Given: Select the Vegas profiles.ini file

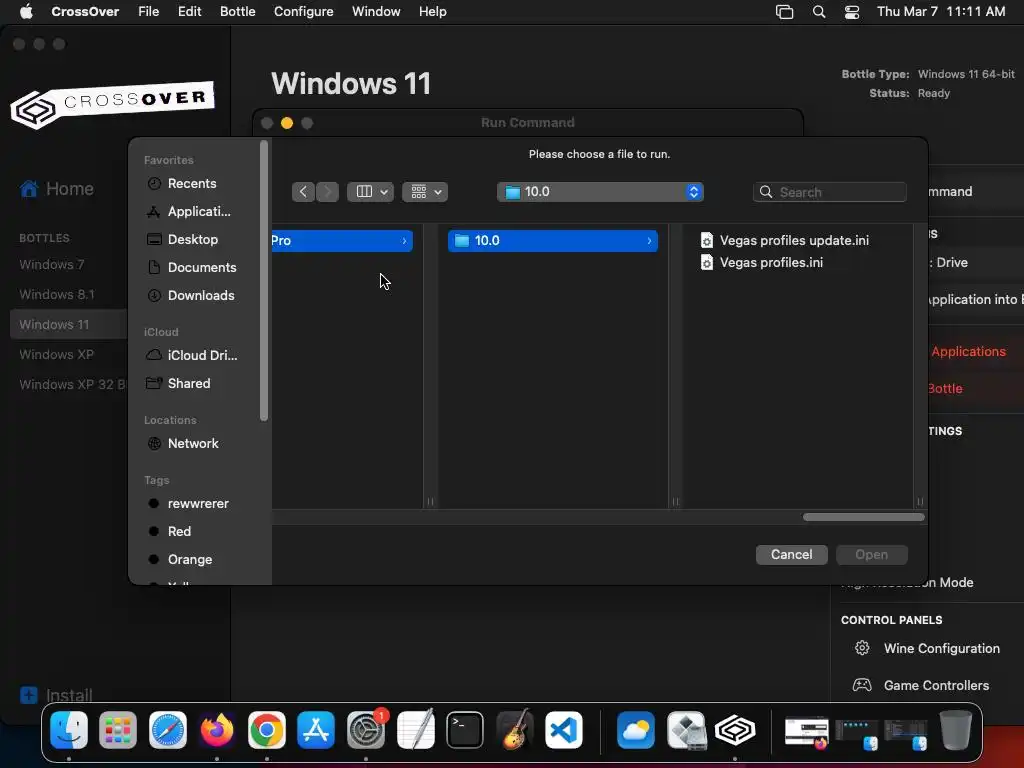Looking at the screenshot, I should (761, 263).
